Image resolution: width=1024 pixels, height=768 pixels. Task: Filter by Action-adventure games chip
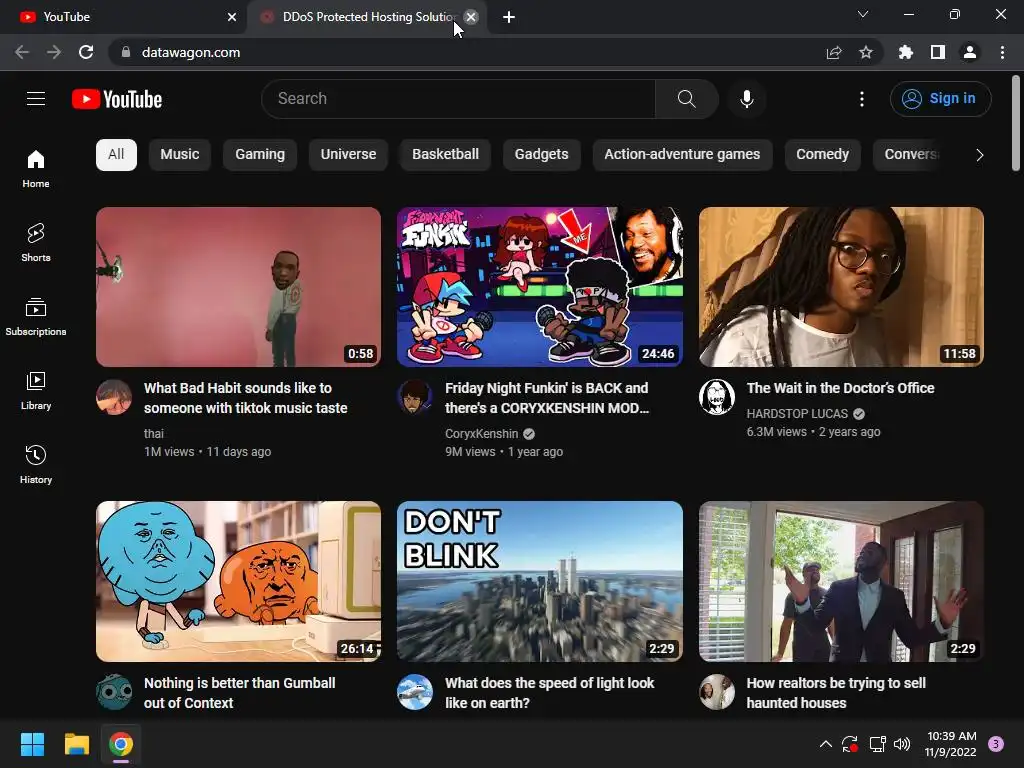click(682, 155)
